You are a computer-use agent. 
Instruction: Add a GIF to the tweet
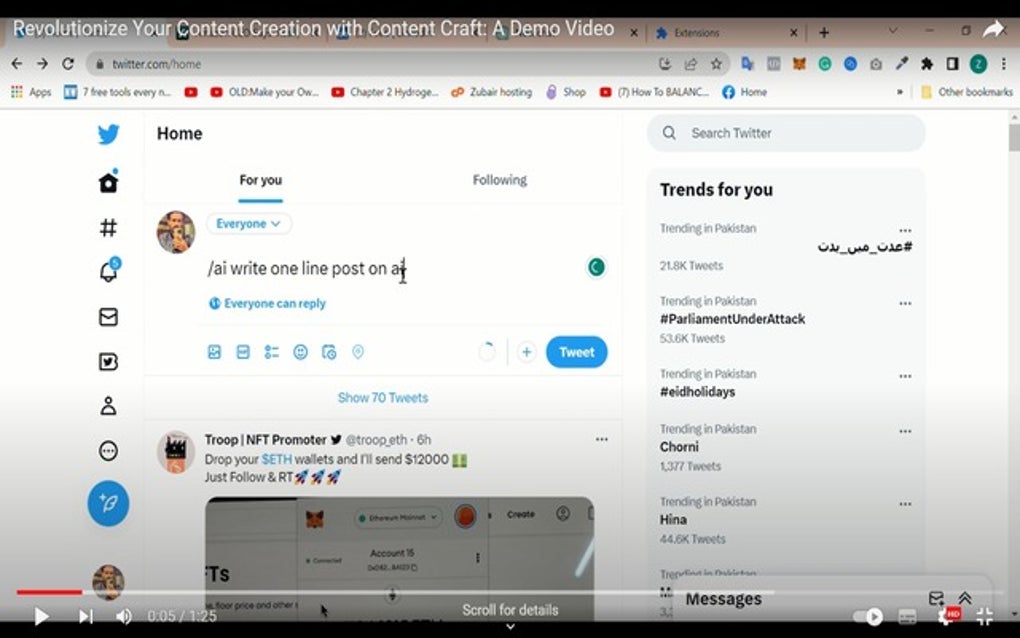pos(243,352)
